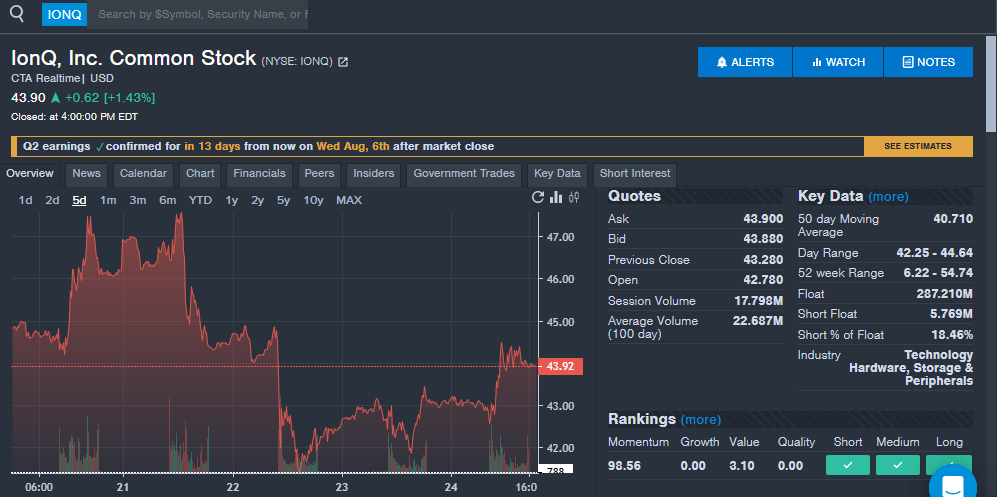This screenshot has height=497, width=997.
Task: Click the 43.92 price marker on chart axis
Action: coord(560,367)
